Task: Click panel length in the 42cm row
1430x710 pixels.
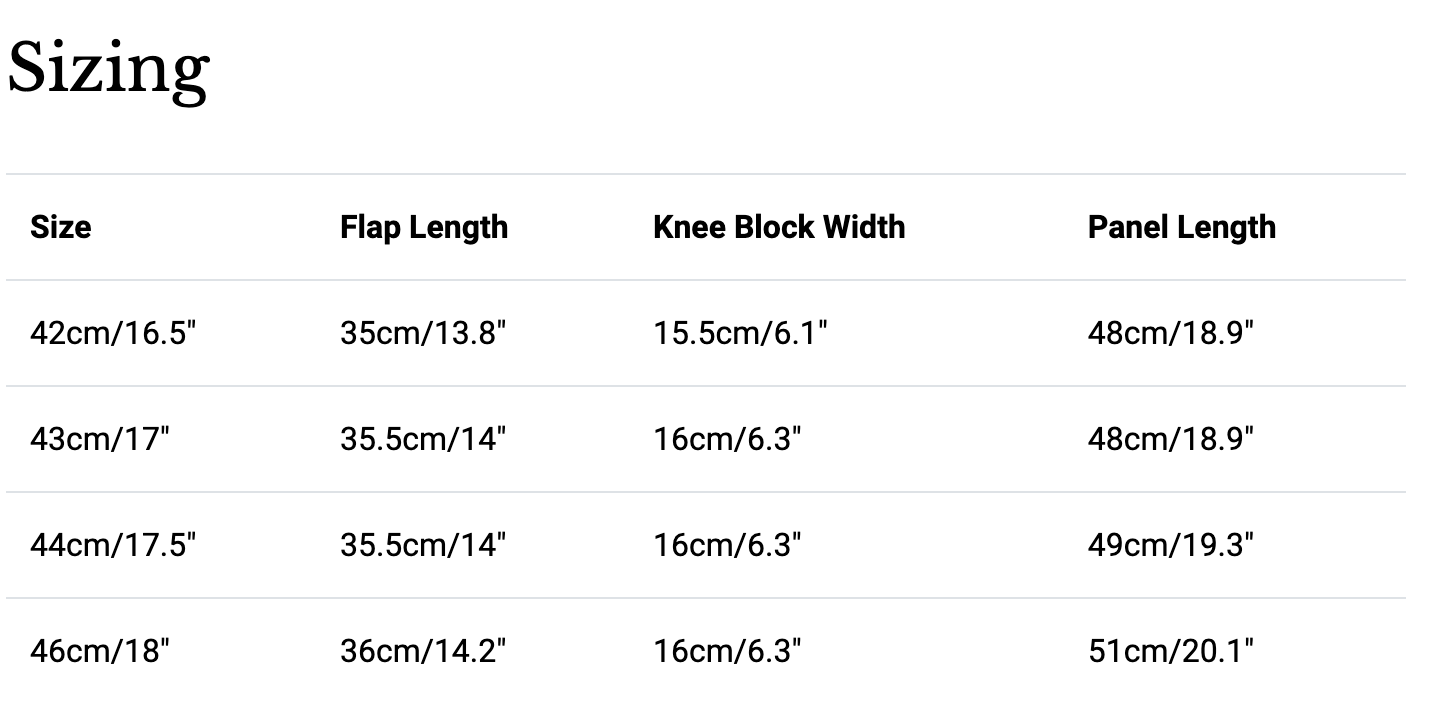Action: (1170, 333)
